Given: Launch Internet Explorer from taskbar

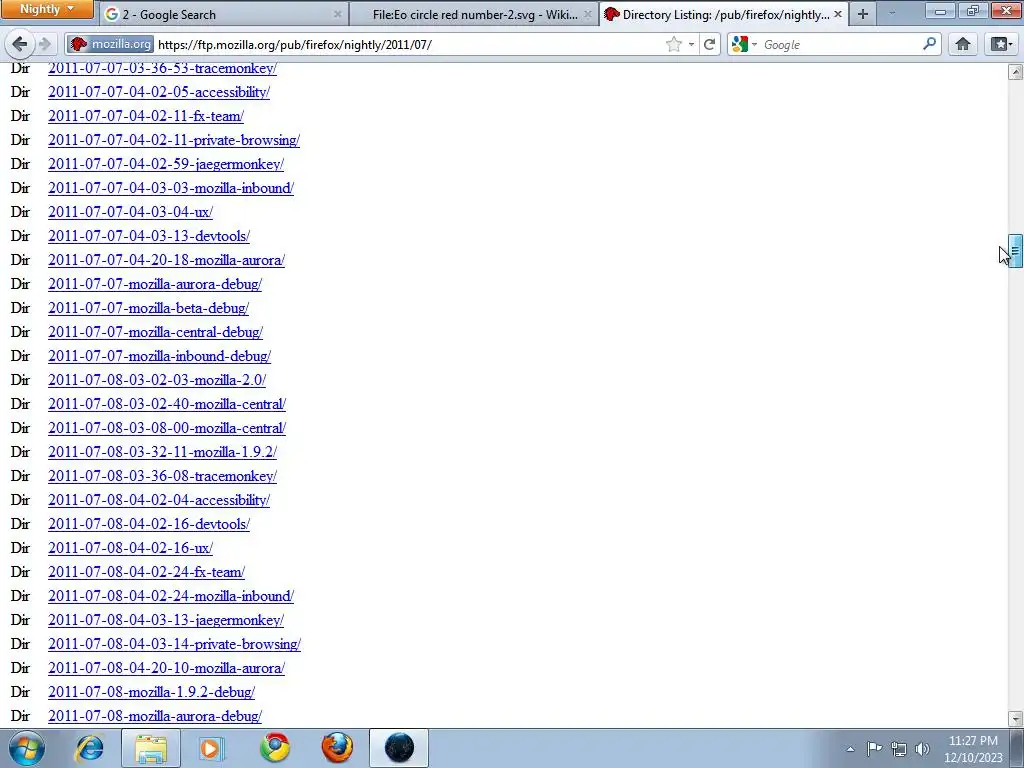Looking at the screenshot, I should point(89,748).
